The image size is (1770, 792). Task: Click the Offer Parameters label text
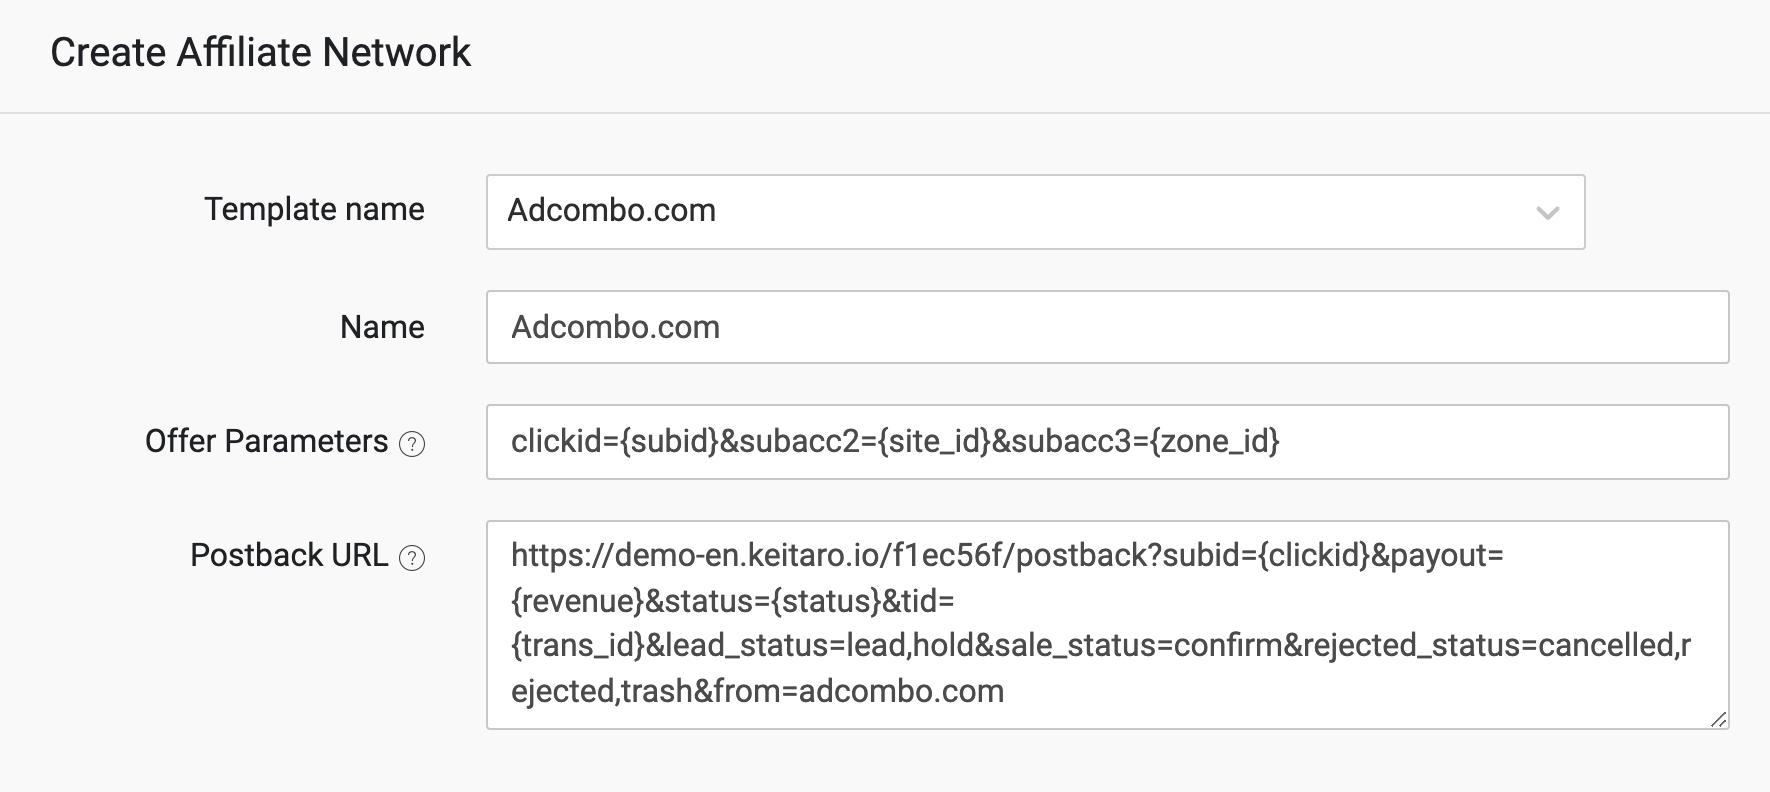[266, 441]
